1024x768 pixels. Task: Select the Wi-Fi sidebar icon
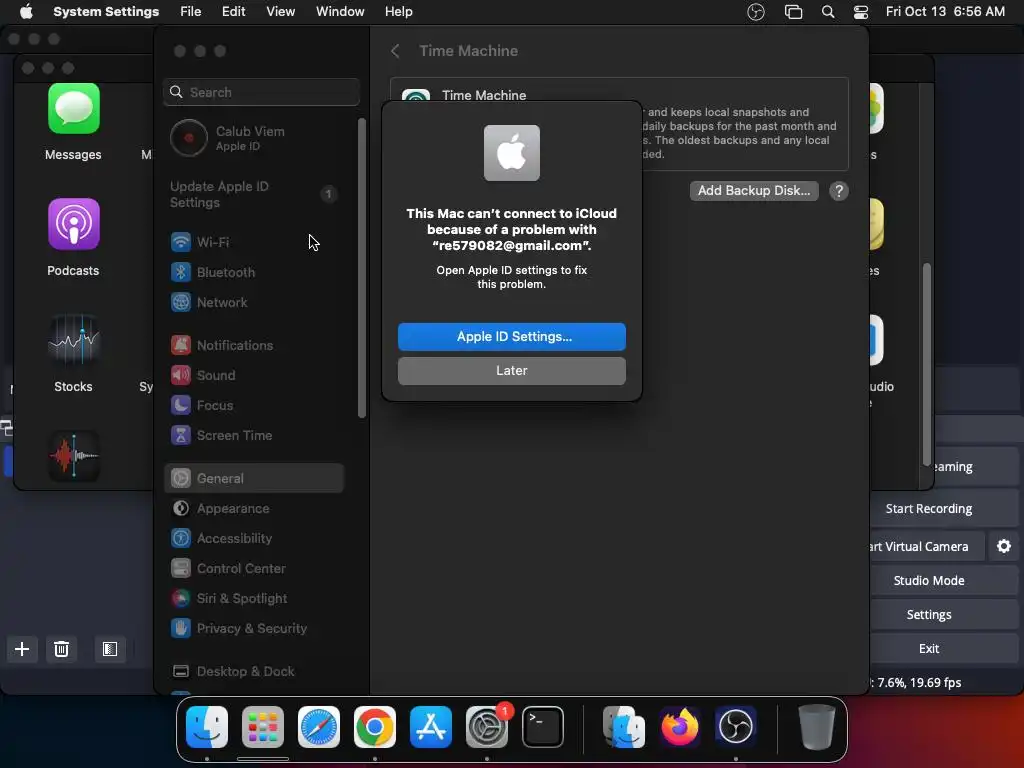coord(181,242)
